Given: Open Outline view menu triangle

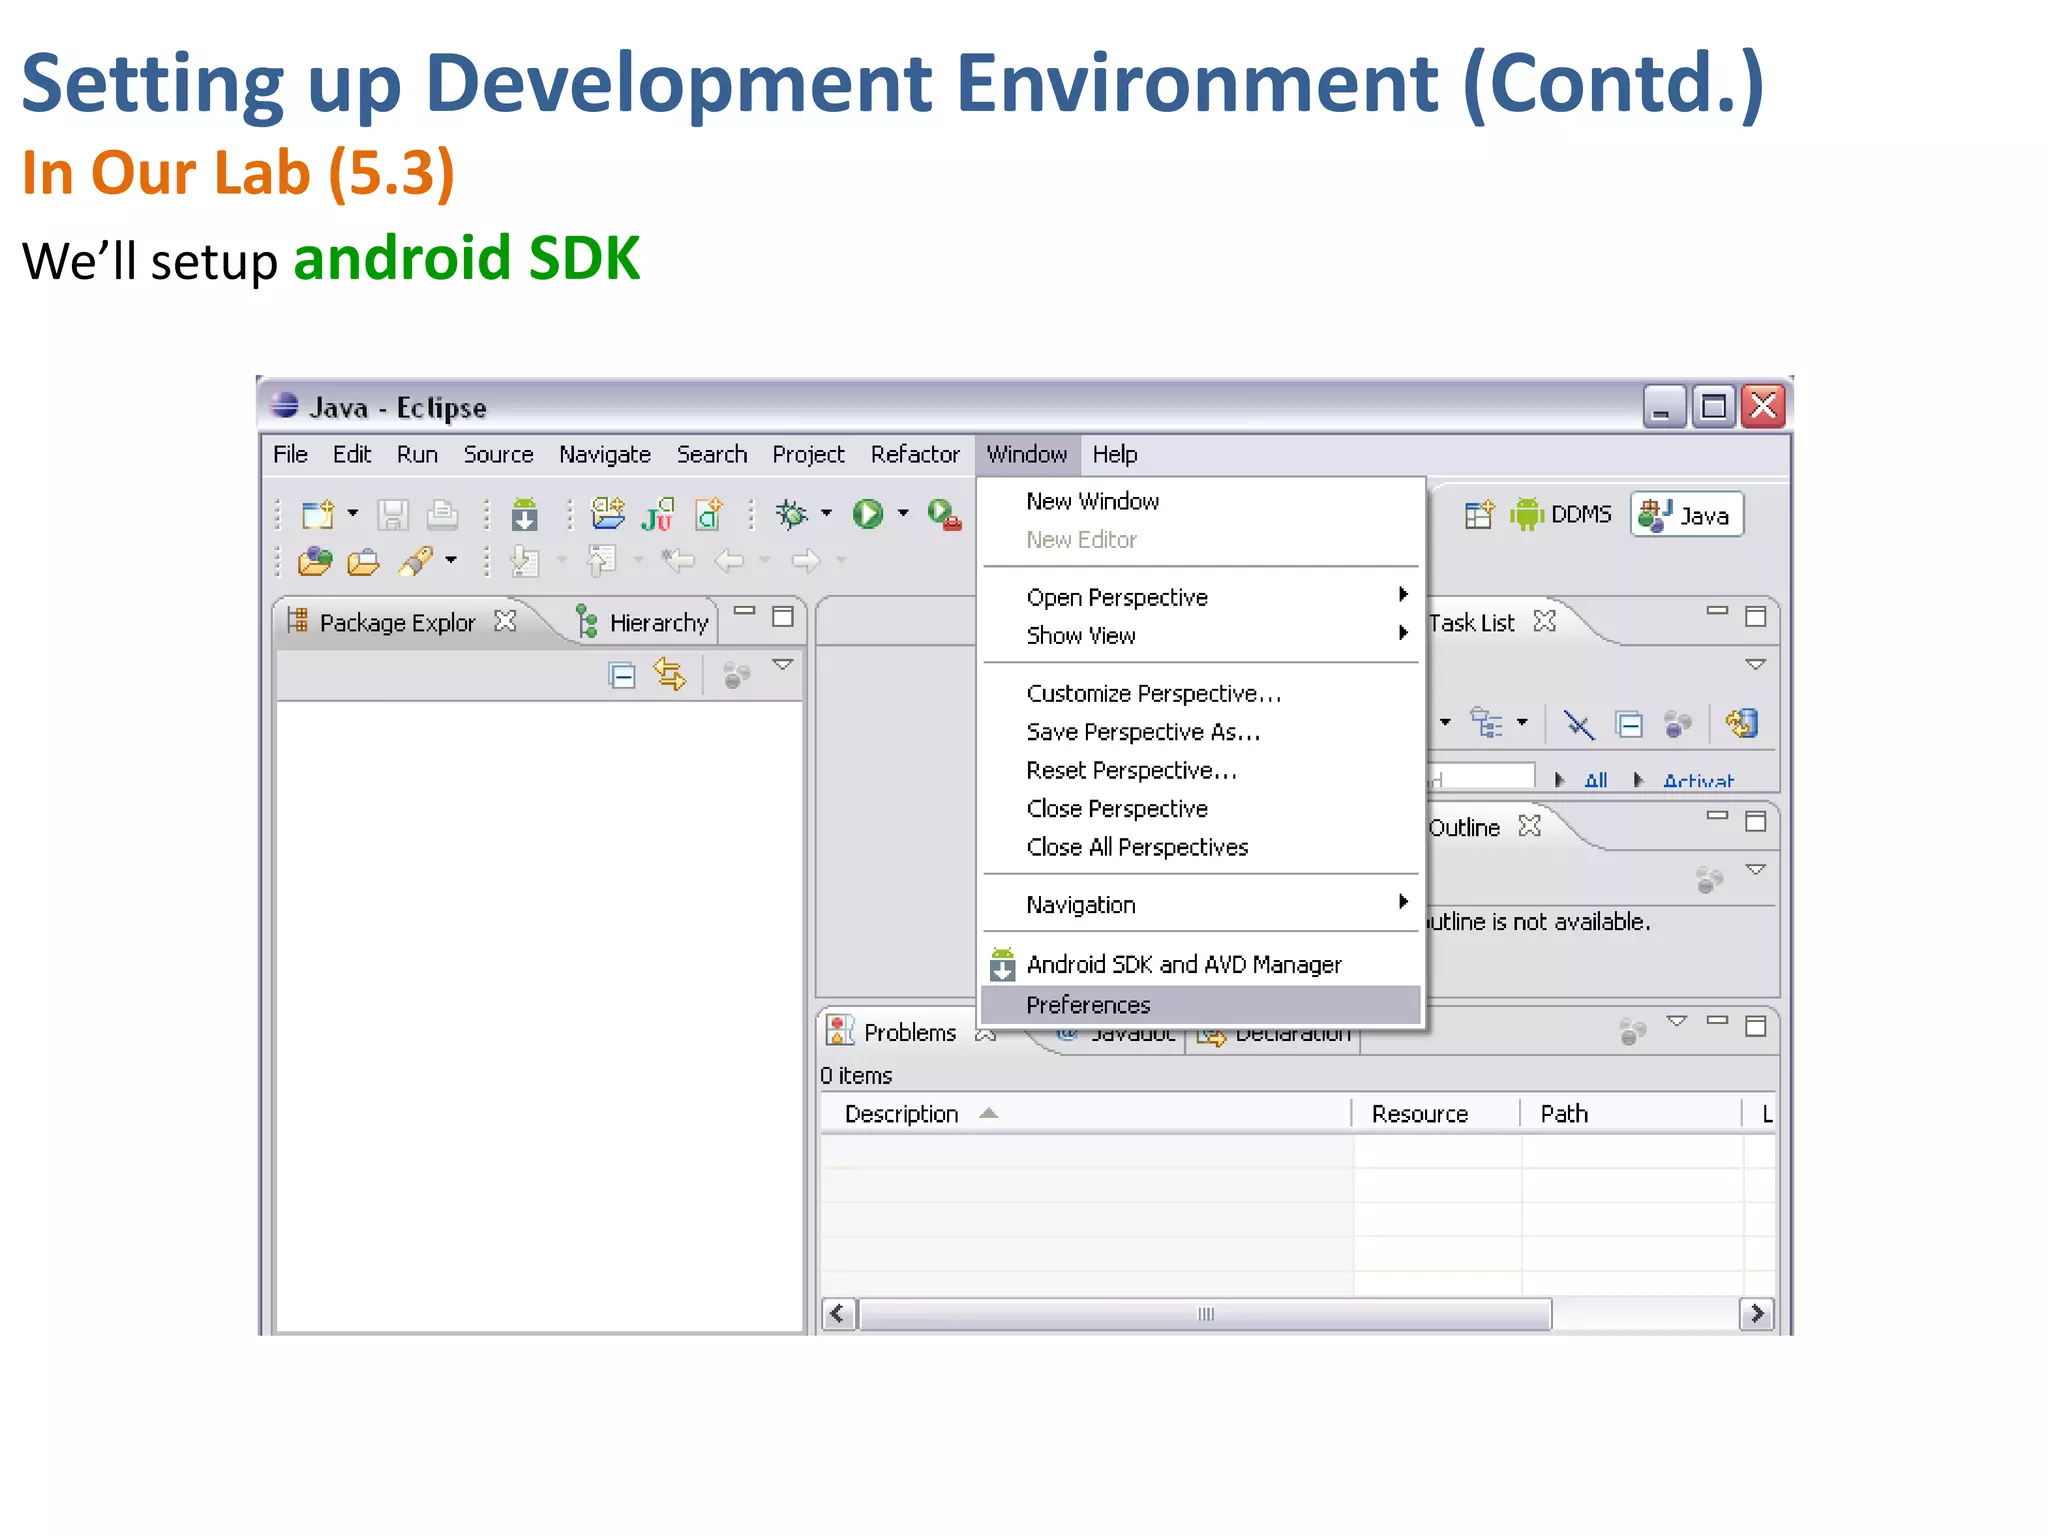Looking at the screenshot, I should (1755, 869).
